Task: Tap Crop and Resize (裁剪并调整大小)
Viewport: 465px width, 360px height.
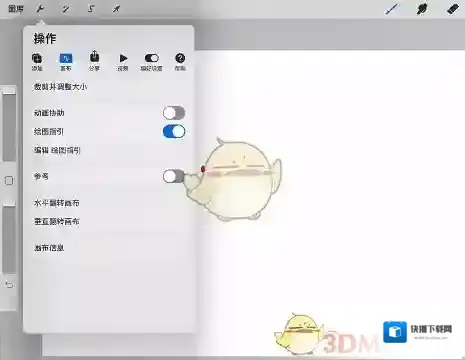Action: [x=60, y=87]
